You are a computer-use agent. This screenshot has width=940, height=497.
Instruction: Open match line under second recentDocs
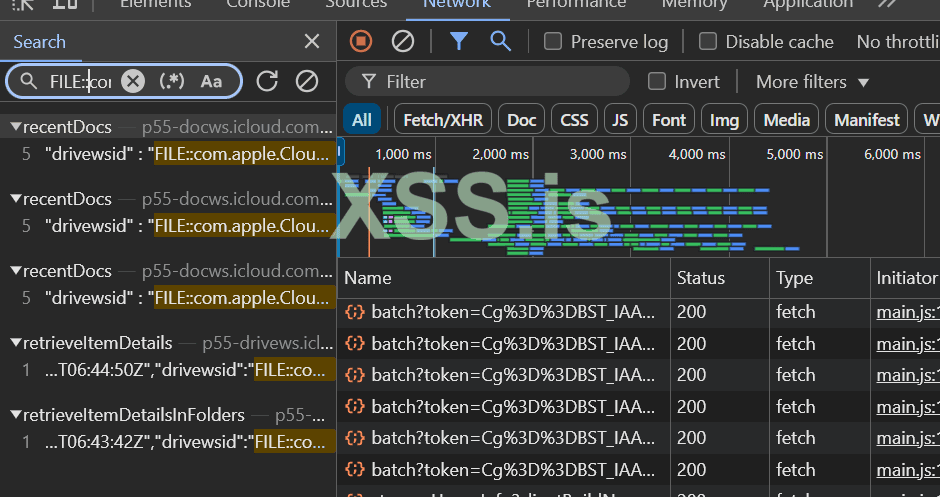point(168,226)
